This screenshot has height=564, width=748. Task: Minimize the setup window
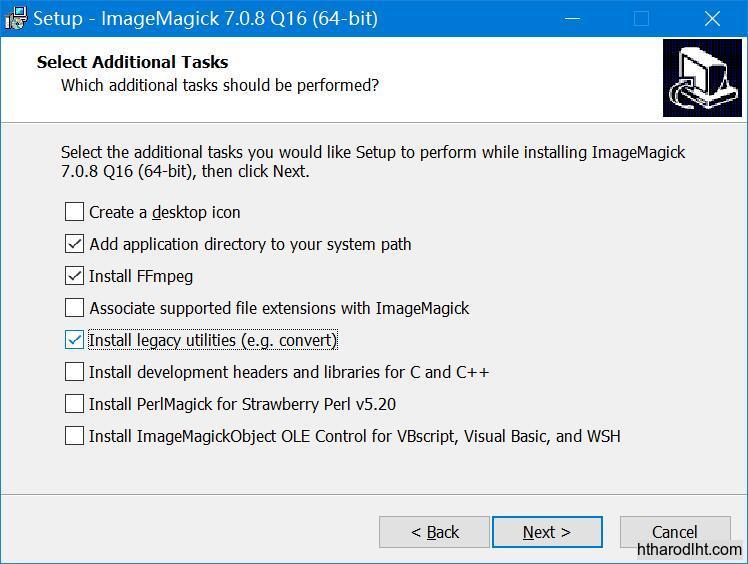[x=572, y=18]
